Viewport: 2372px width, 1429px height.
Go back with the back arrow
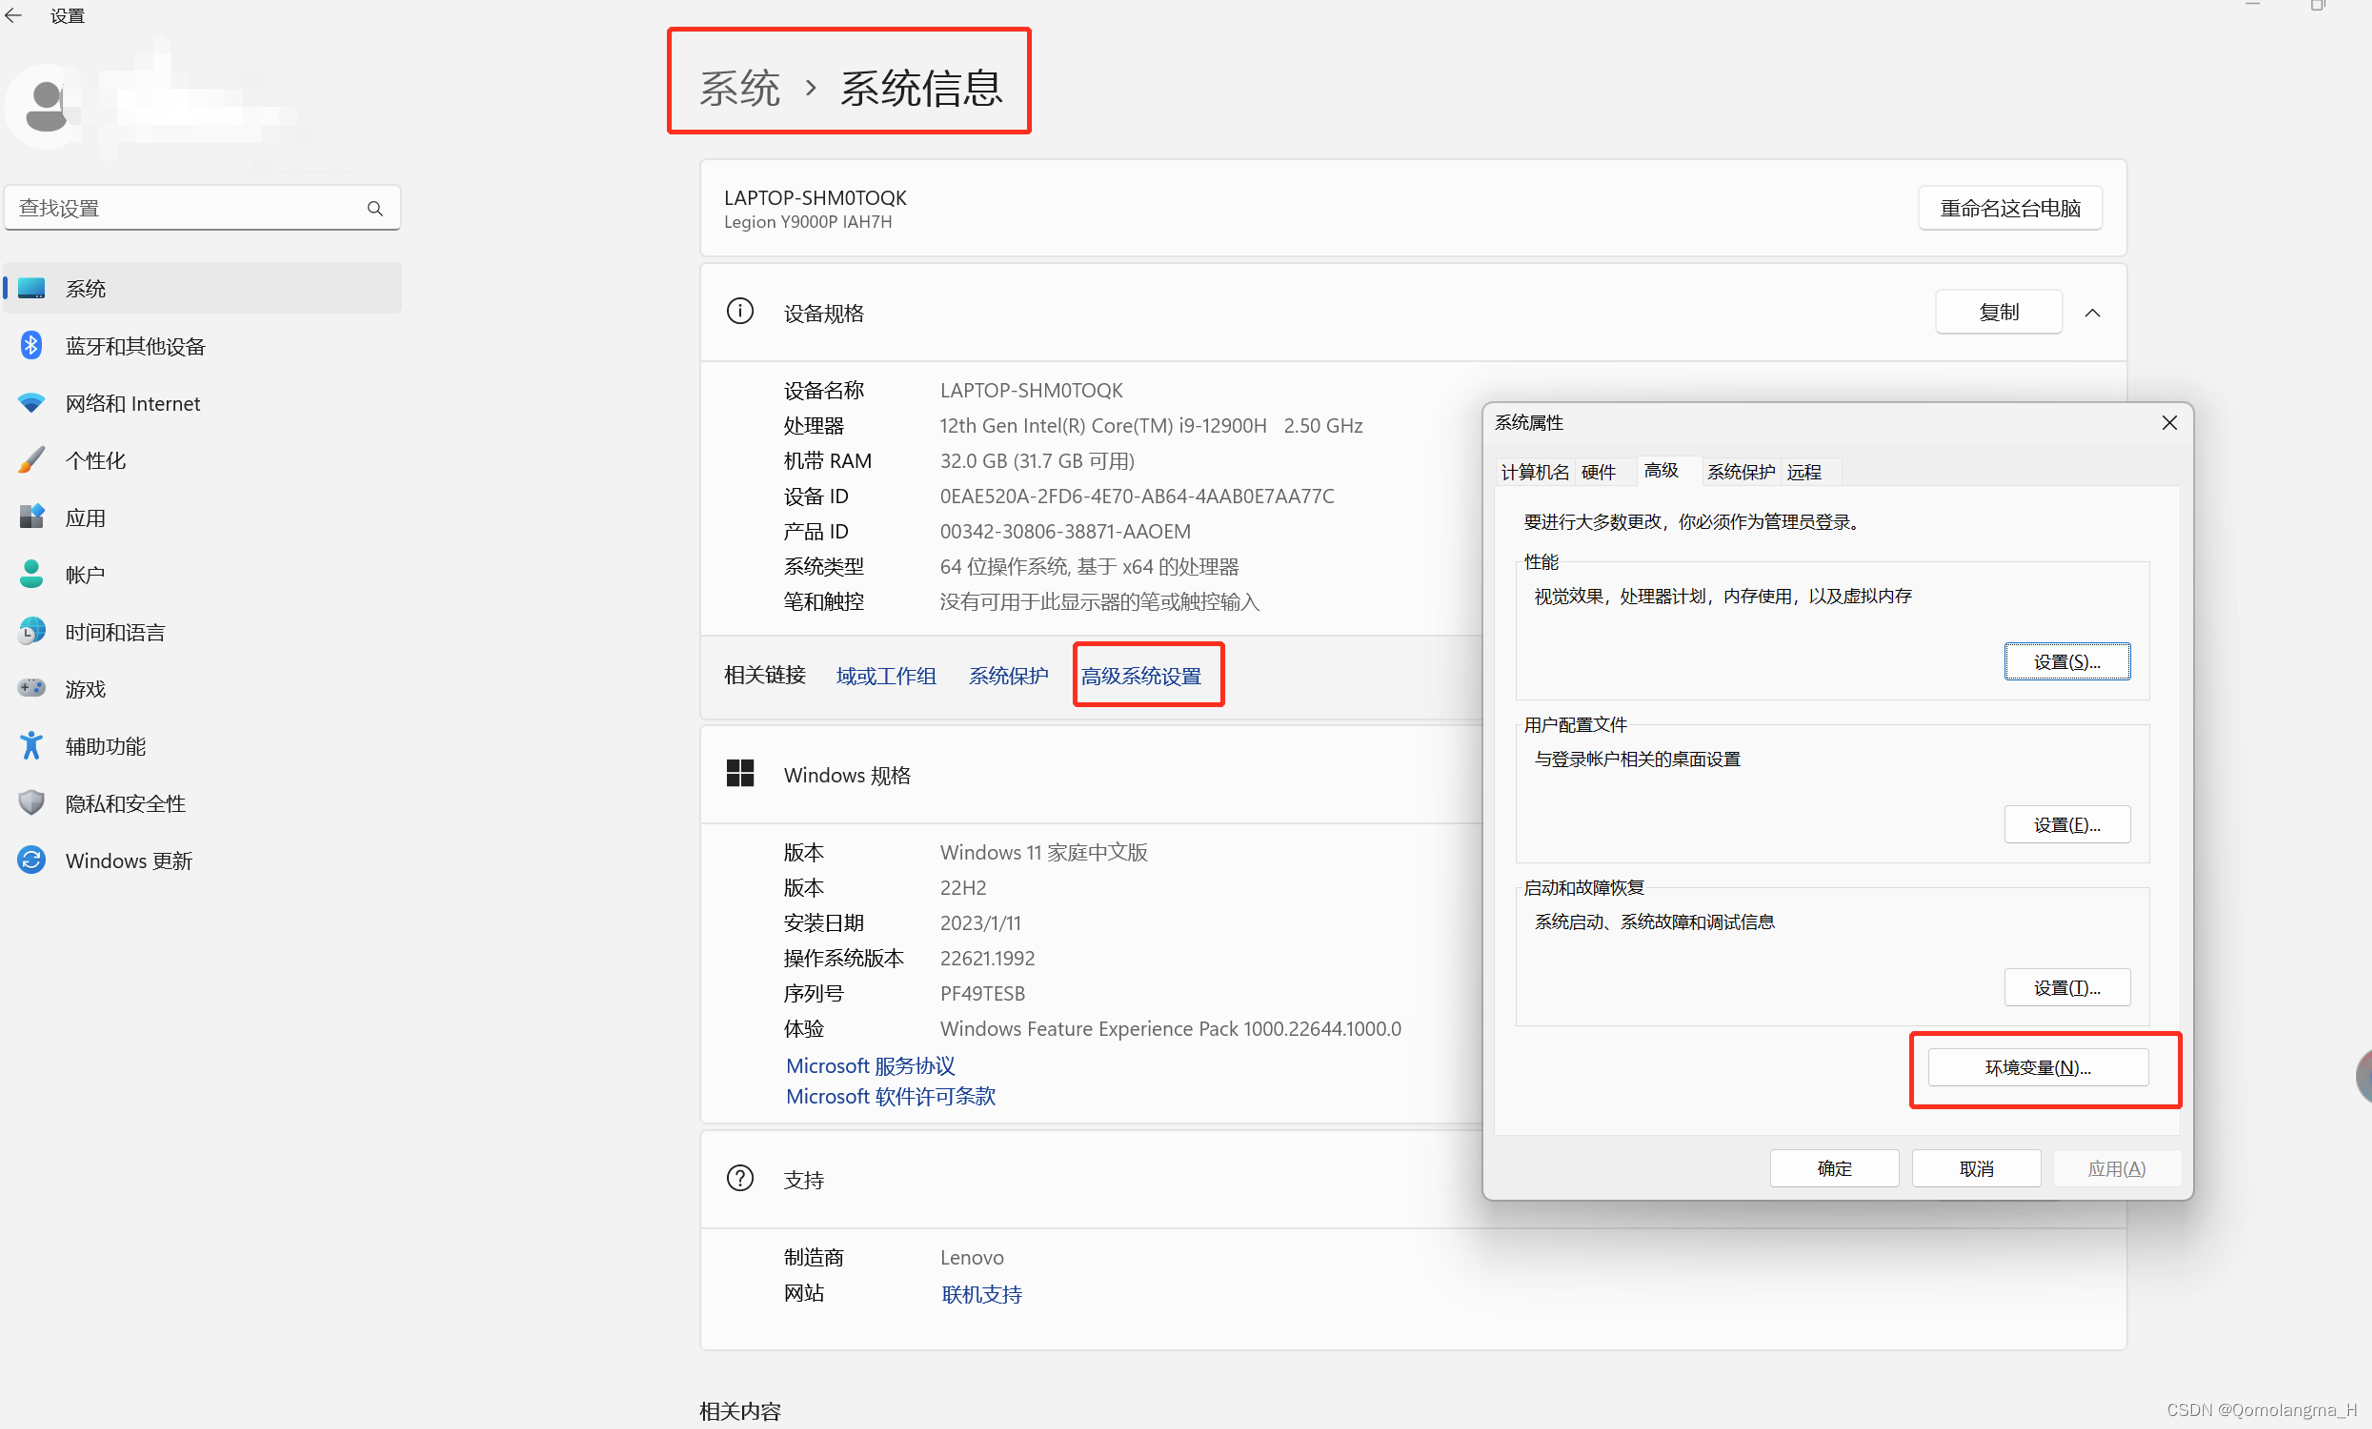click(x=14, y=15)
